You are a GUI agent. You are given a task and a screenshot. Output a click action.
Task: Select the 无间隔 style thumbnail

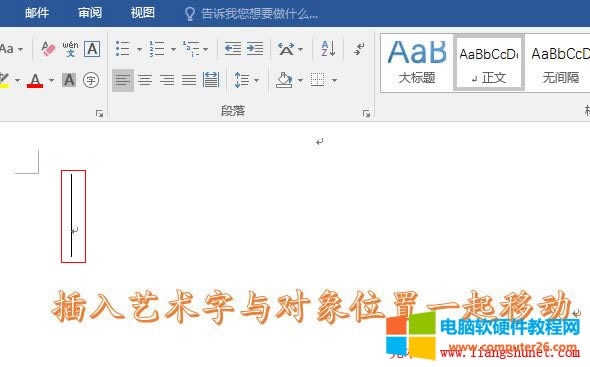pos(559,63)
